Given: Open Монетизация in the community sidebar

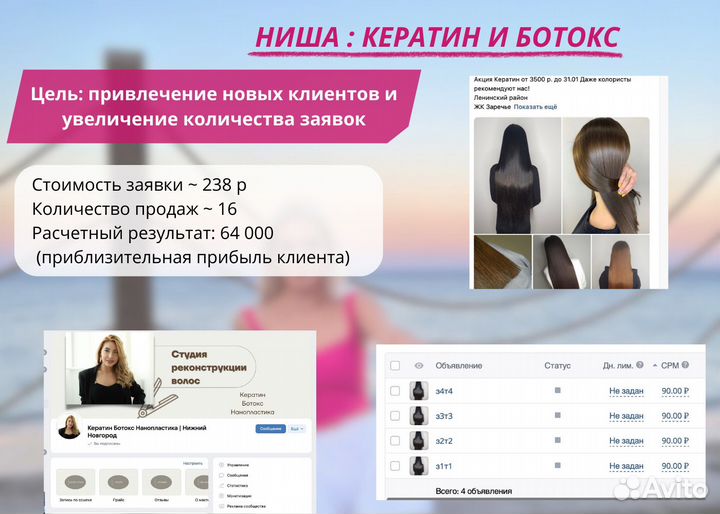Looking at the screenshot, I should pyautogui.click(x=239, y=496).
